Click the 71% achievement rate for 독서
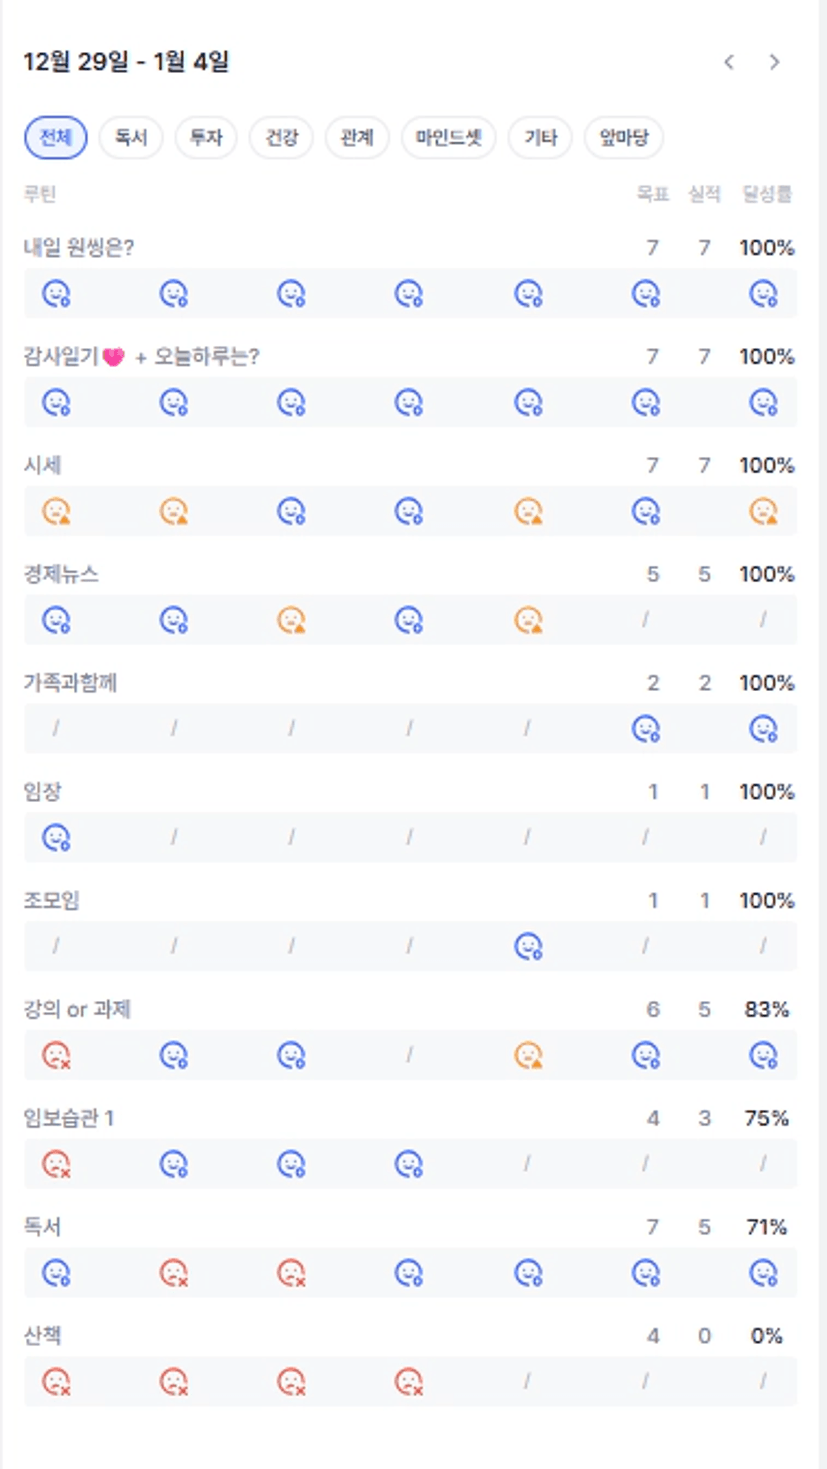827x1469 pixels. click(766, 1227)
